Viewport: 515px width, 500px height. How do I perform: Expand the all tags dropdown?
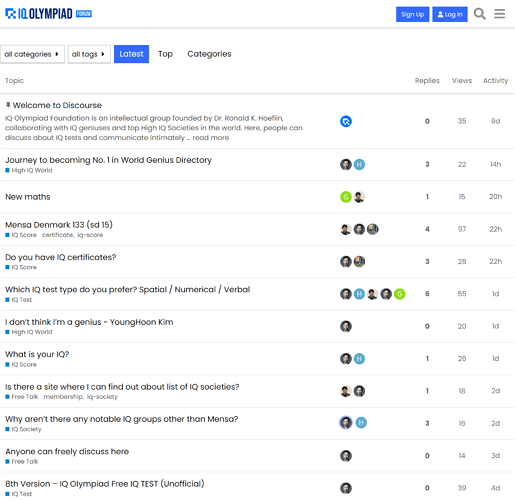(89, 54)
